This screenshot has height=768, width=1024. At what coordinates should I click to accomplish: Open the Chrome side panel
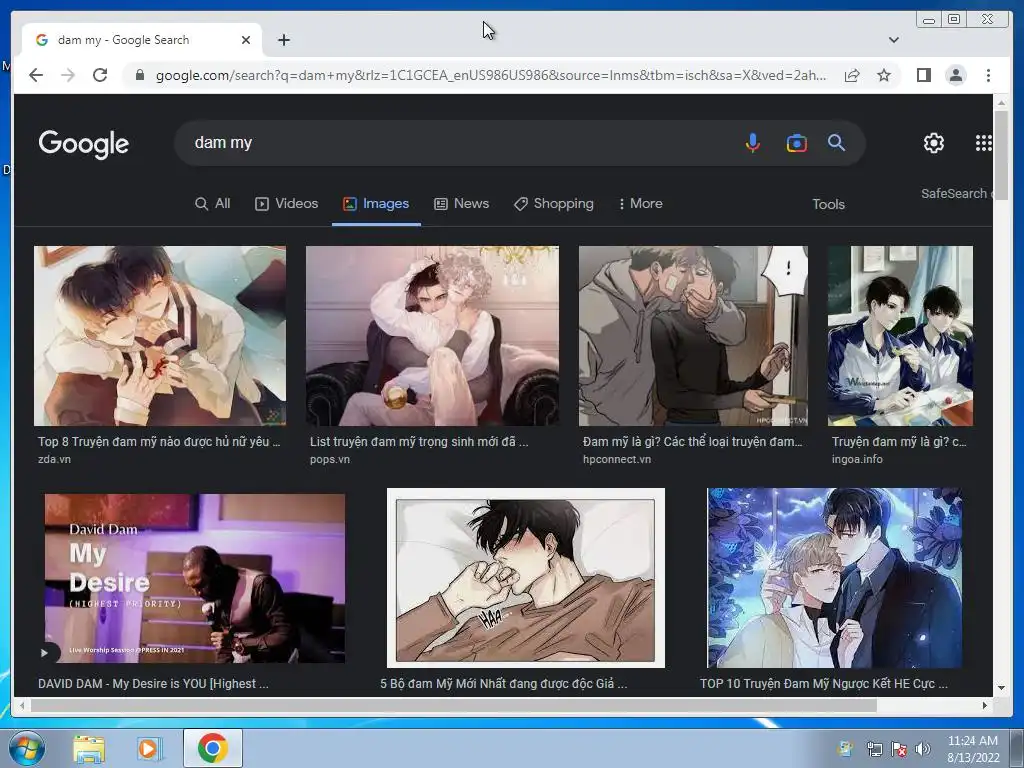point(923,75)
